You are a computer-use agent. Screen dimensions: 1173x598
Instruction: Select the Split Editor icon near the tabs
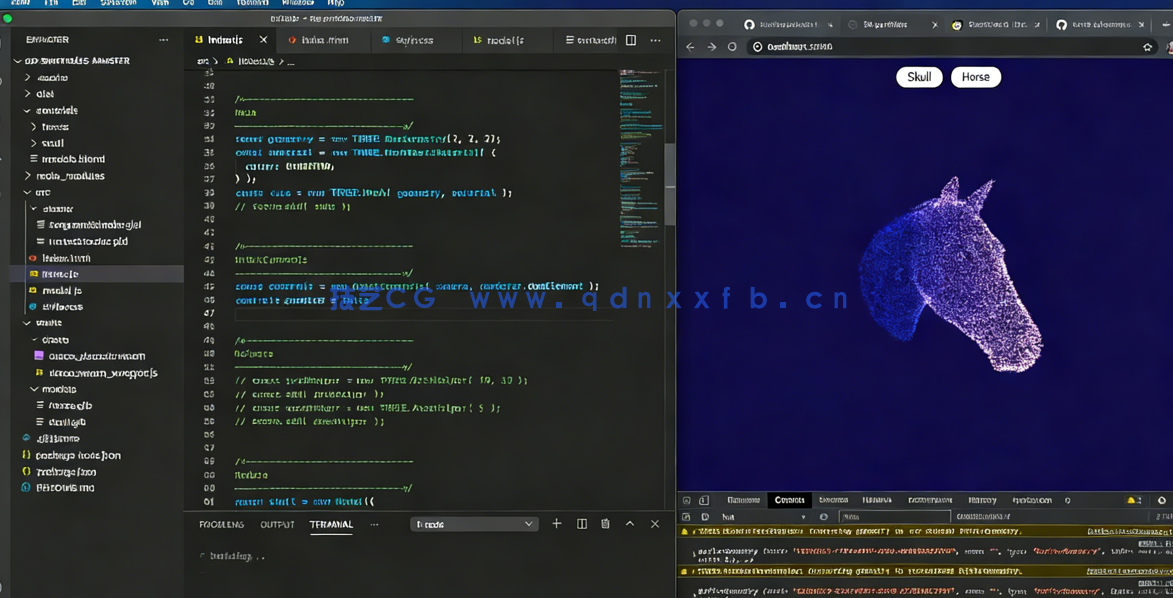click(x=631, y=40)
